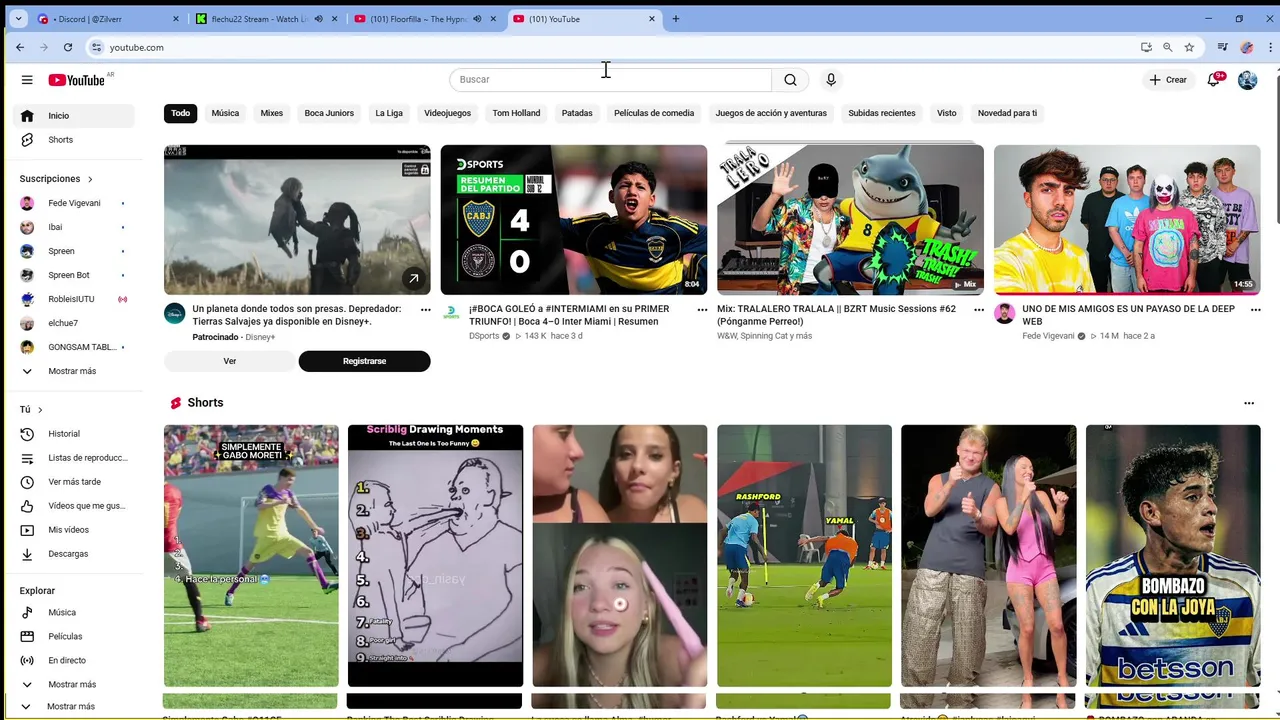This screenshot has height=720, width=1280.
Task: Select the Subidas recientes chip
Action: [x=882, y=113]
